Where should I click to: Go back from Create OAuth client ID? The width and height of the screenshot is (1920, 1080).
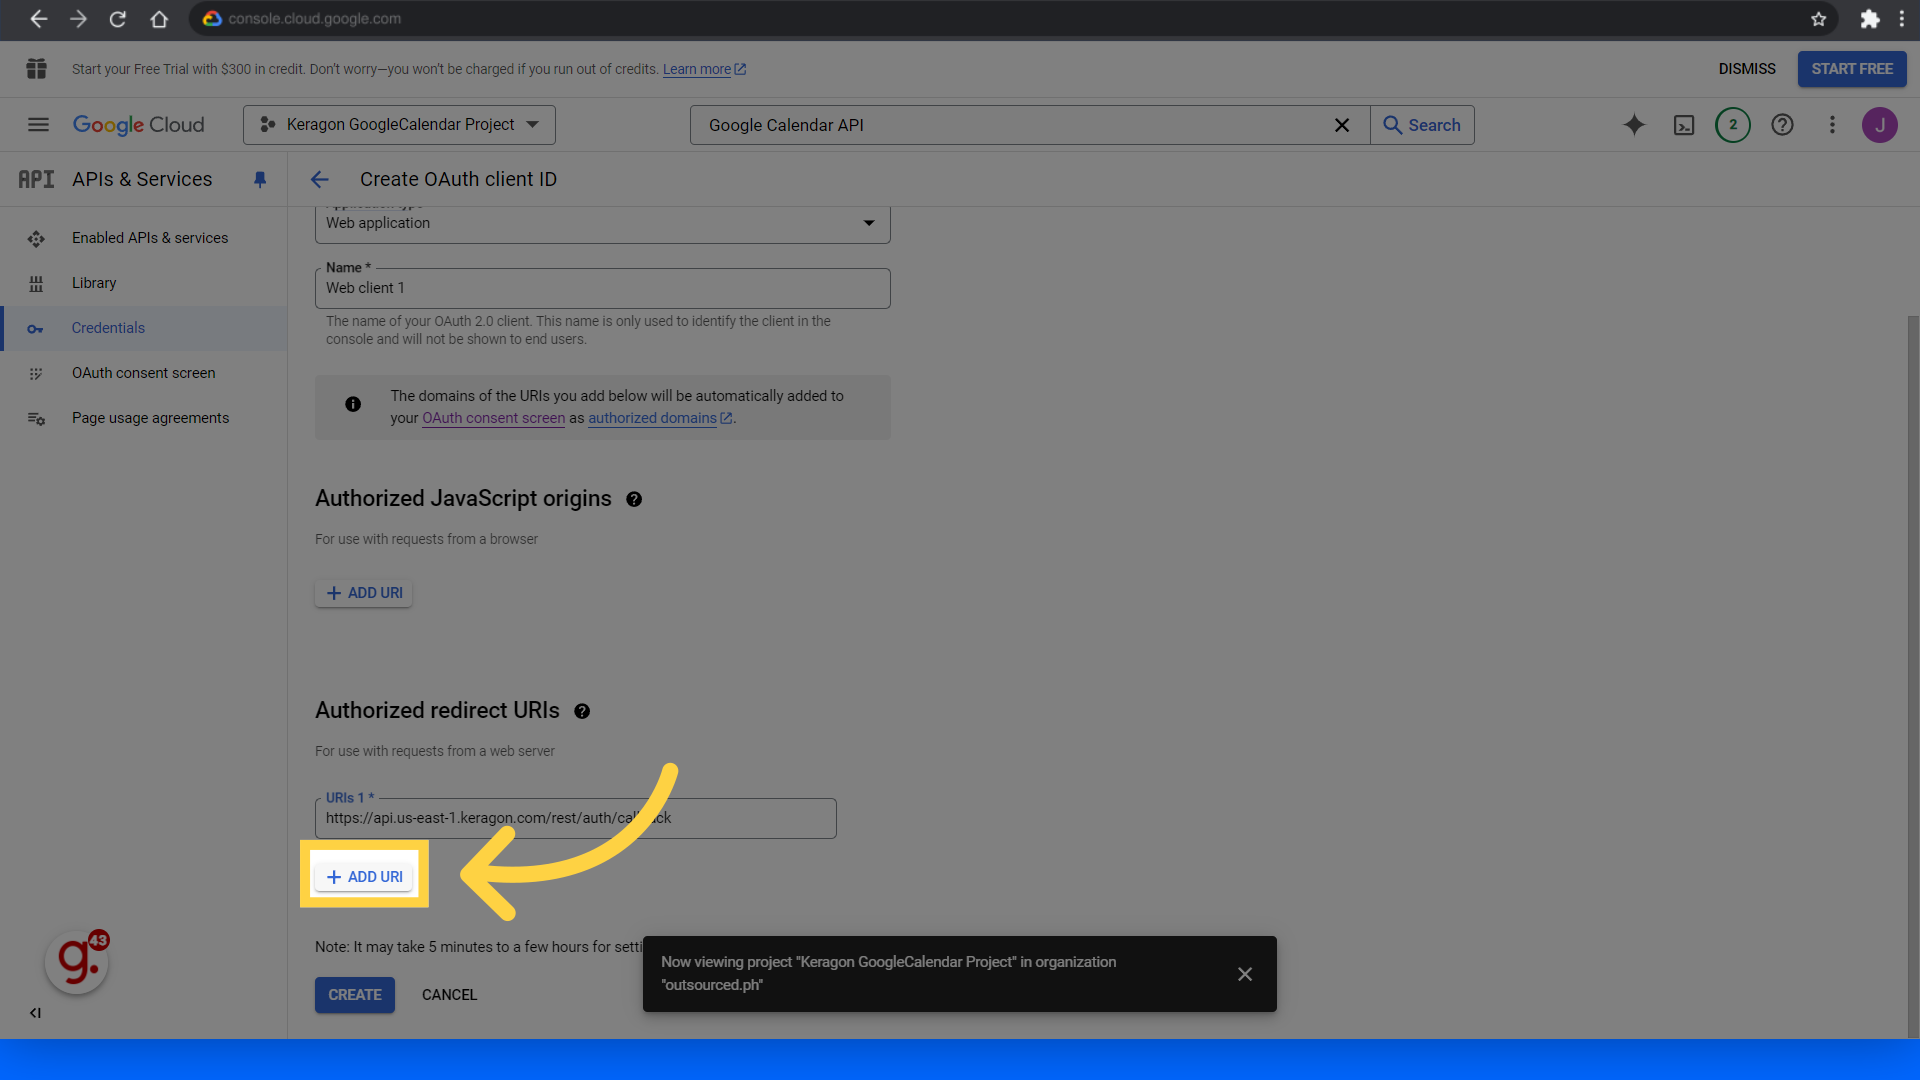pyautogui.click(x=320, y=180)
